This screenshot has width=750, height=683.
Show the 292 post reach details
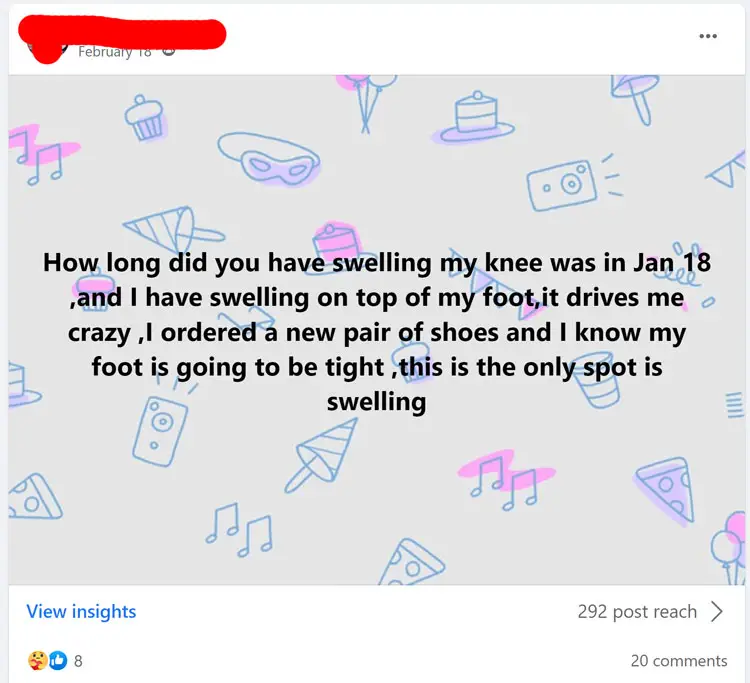pos(637,611)
